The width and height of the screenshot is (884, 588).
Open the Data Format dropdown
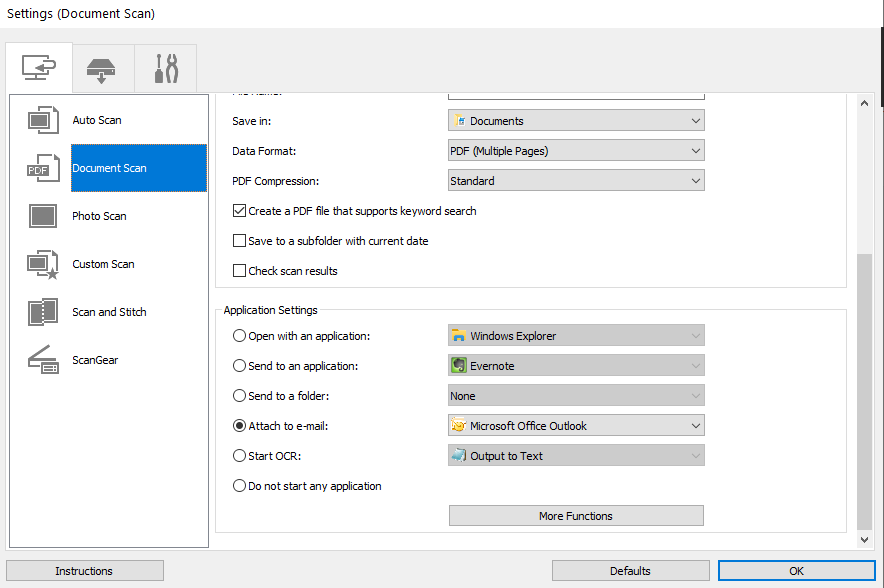576,151
